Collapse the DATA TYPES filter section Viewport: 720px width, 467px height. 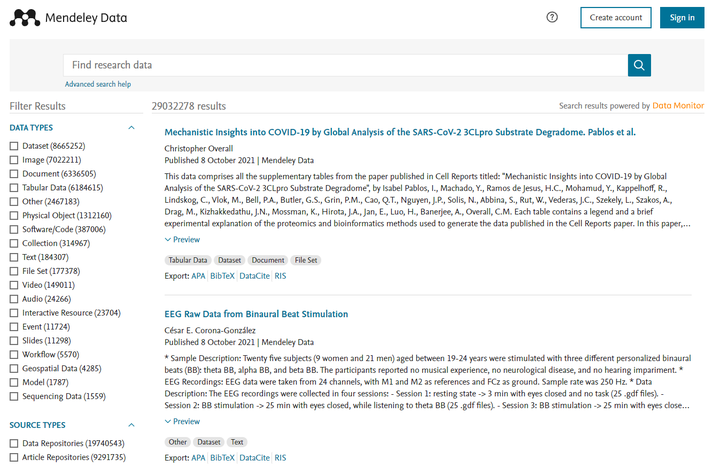point(131,128)
